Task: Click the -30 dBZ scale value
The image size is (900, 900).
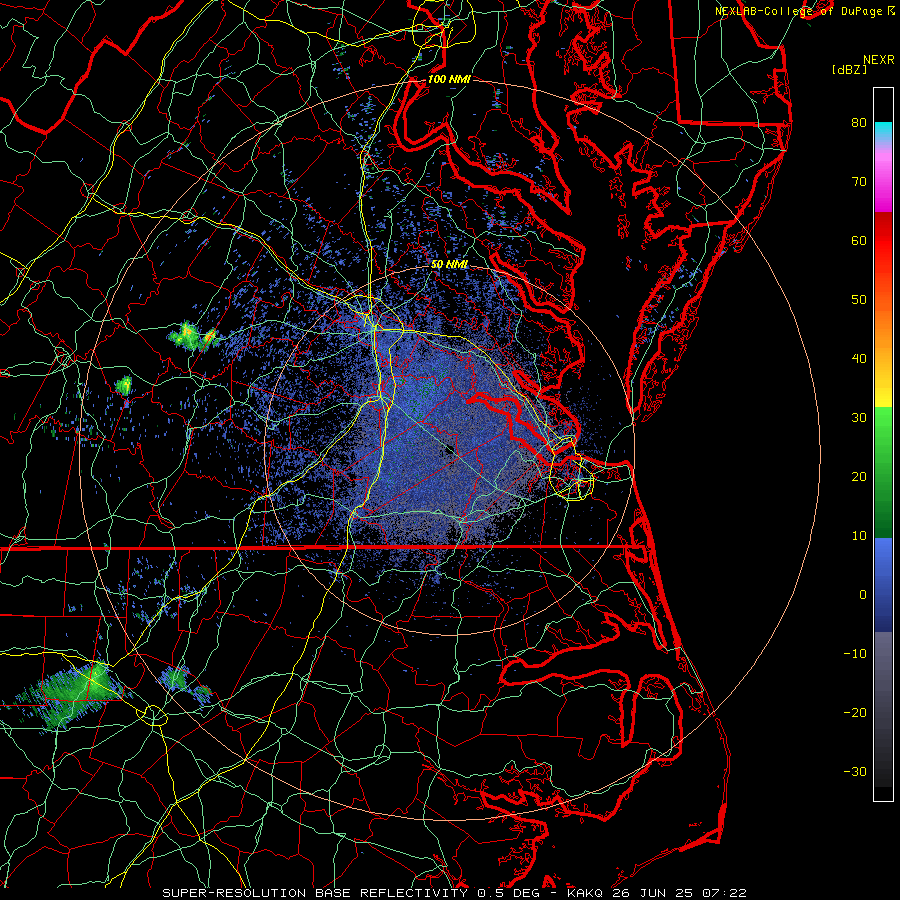Action: point(855,772)
